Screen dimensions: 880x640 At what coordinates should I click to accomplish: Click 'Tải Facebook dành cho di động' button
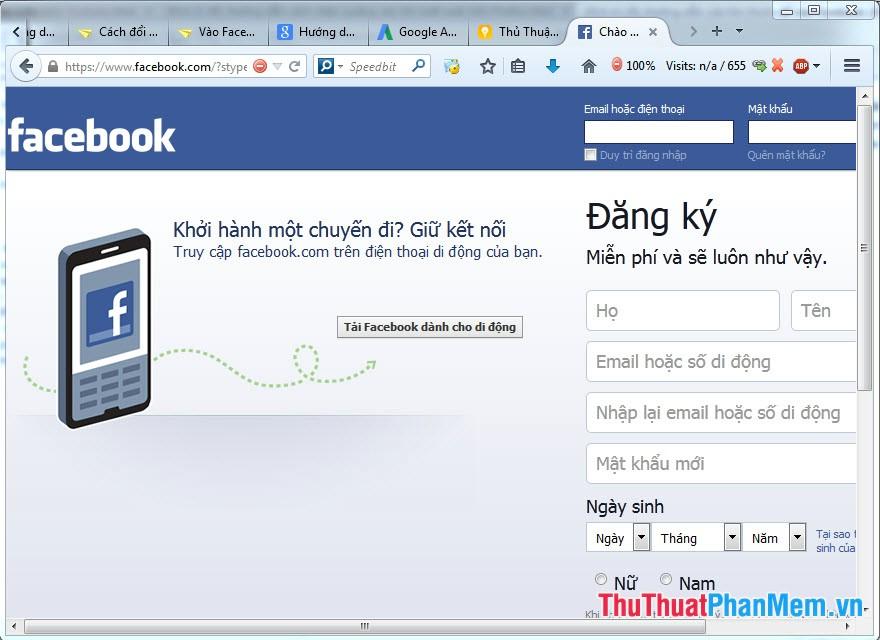pyautogui.click(x=430, y=327)
